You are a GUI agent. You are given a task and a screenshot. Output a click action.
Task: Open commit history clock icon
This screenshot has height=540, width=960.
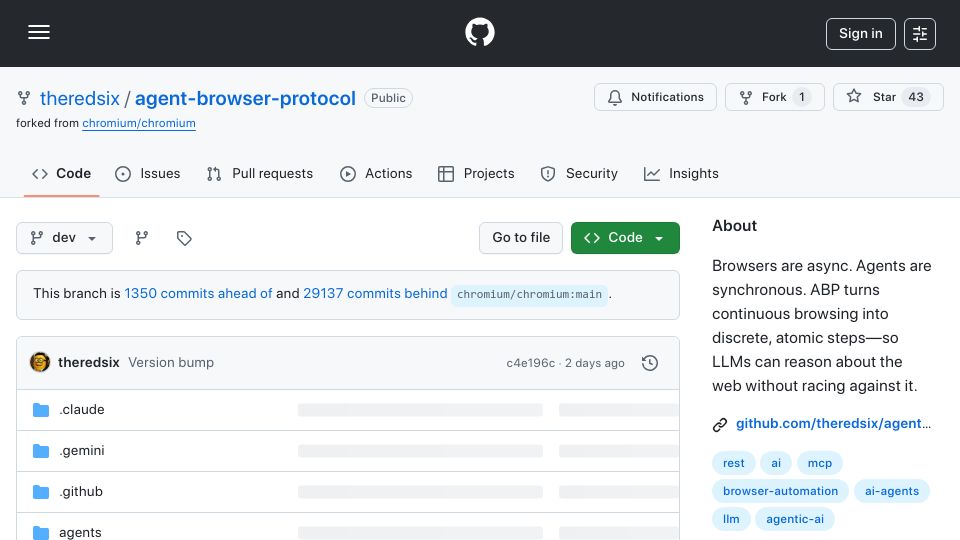click(650, 363)
